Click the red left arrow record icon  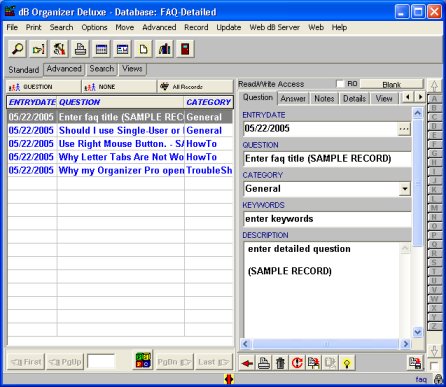pos(247,363)
